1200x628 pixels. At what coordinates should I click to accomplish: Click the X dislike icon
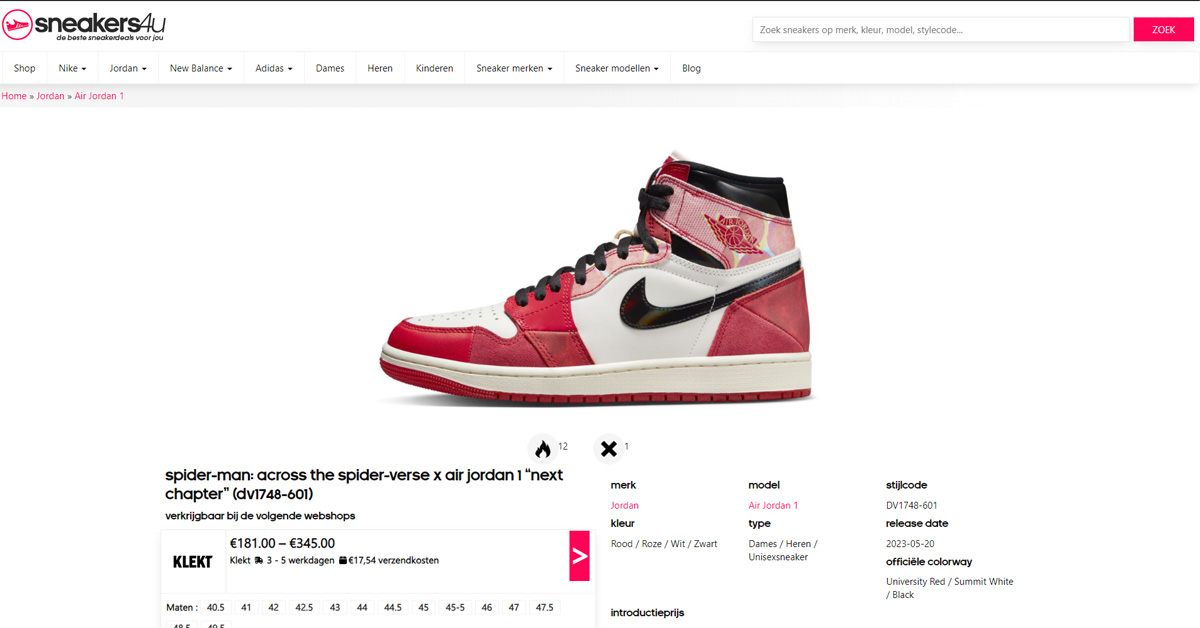[609, 448]
